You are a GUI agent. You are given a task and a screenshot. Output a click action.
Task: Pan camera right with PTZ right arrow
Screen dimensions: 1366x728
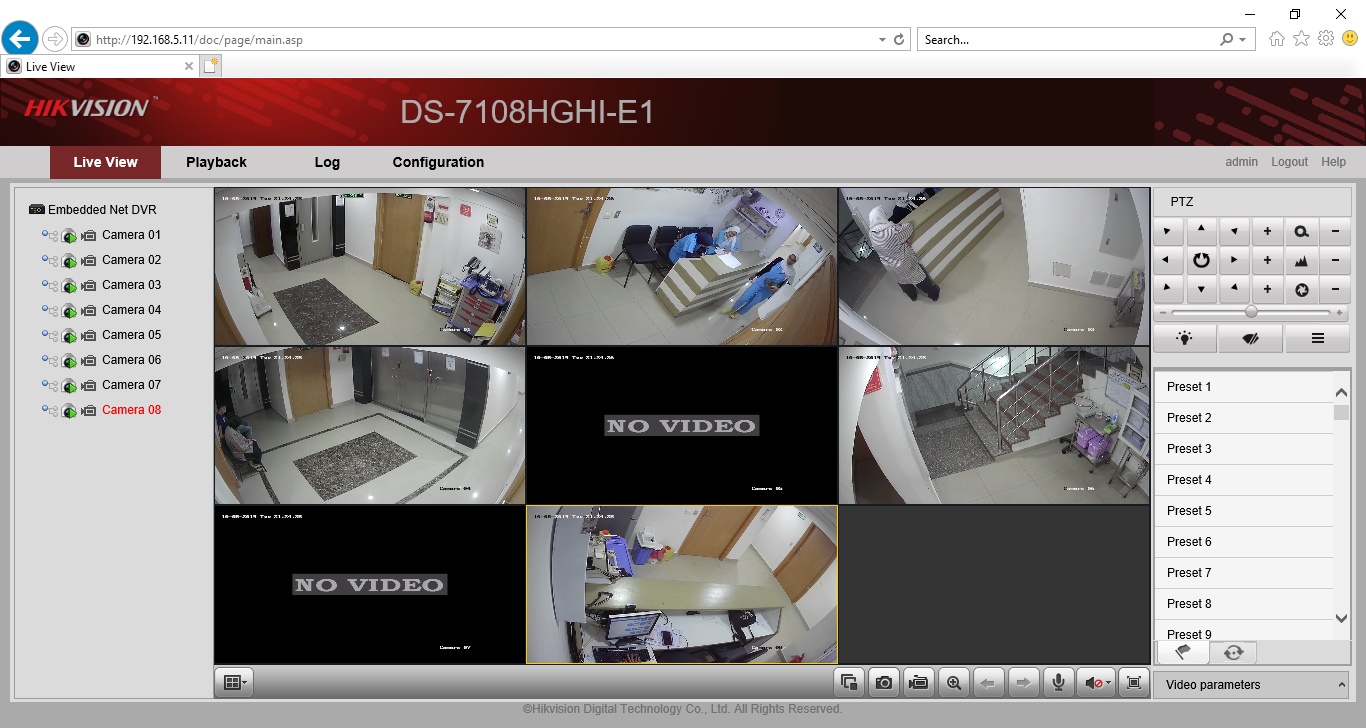point(1234,260)
